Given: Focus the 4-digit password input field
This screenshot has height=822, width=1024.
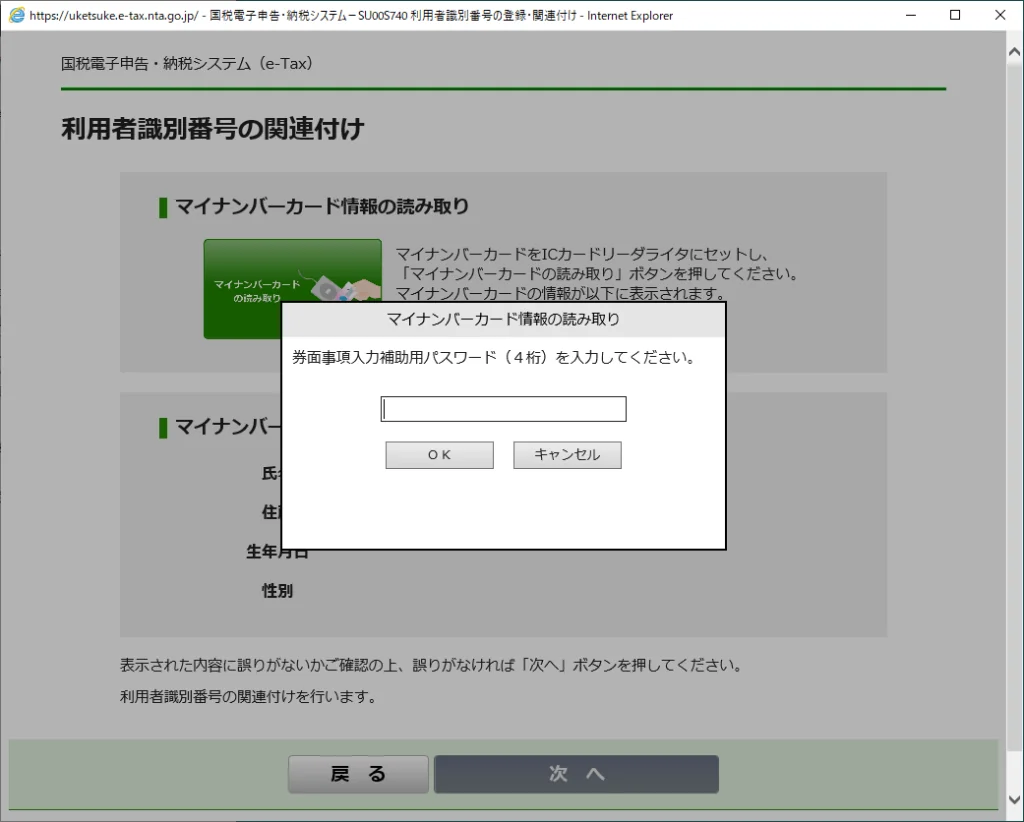Looking at the screenshot, I should pyautogui.click(x=504, y=409).
